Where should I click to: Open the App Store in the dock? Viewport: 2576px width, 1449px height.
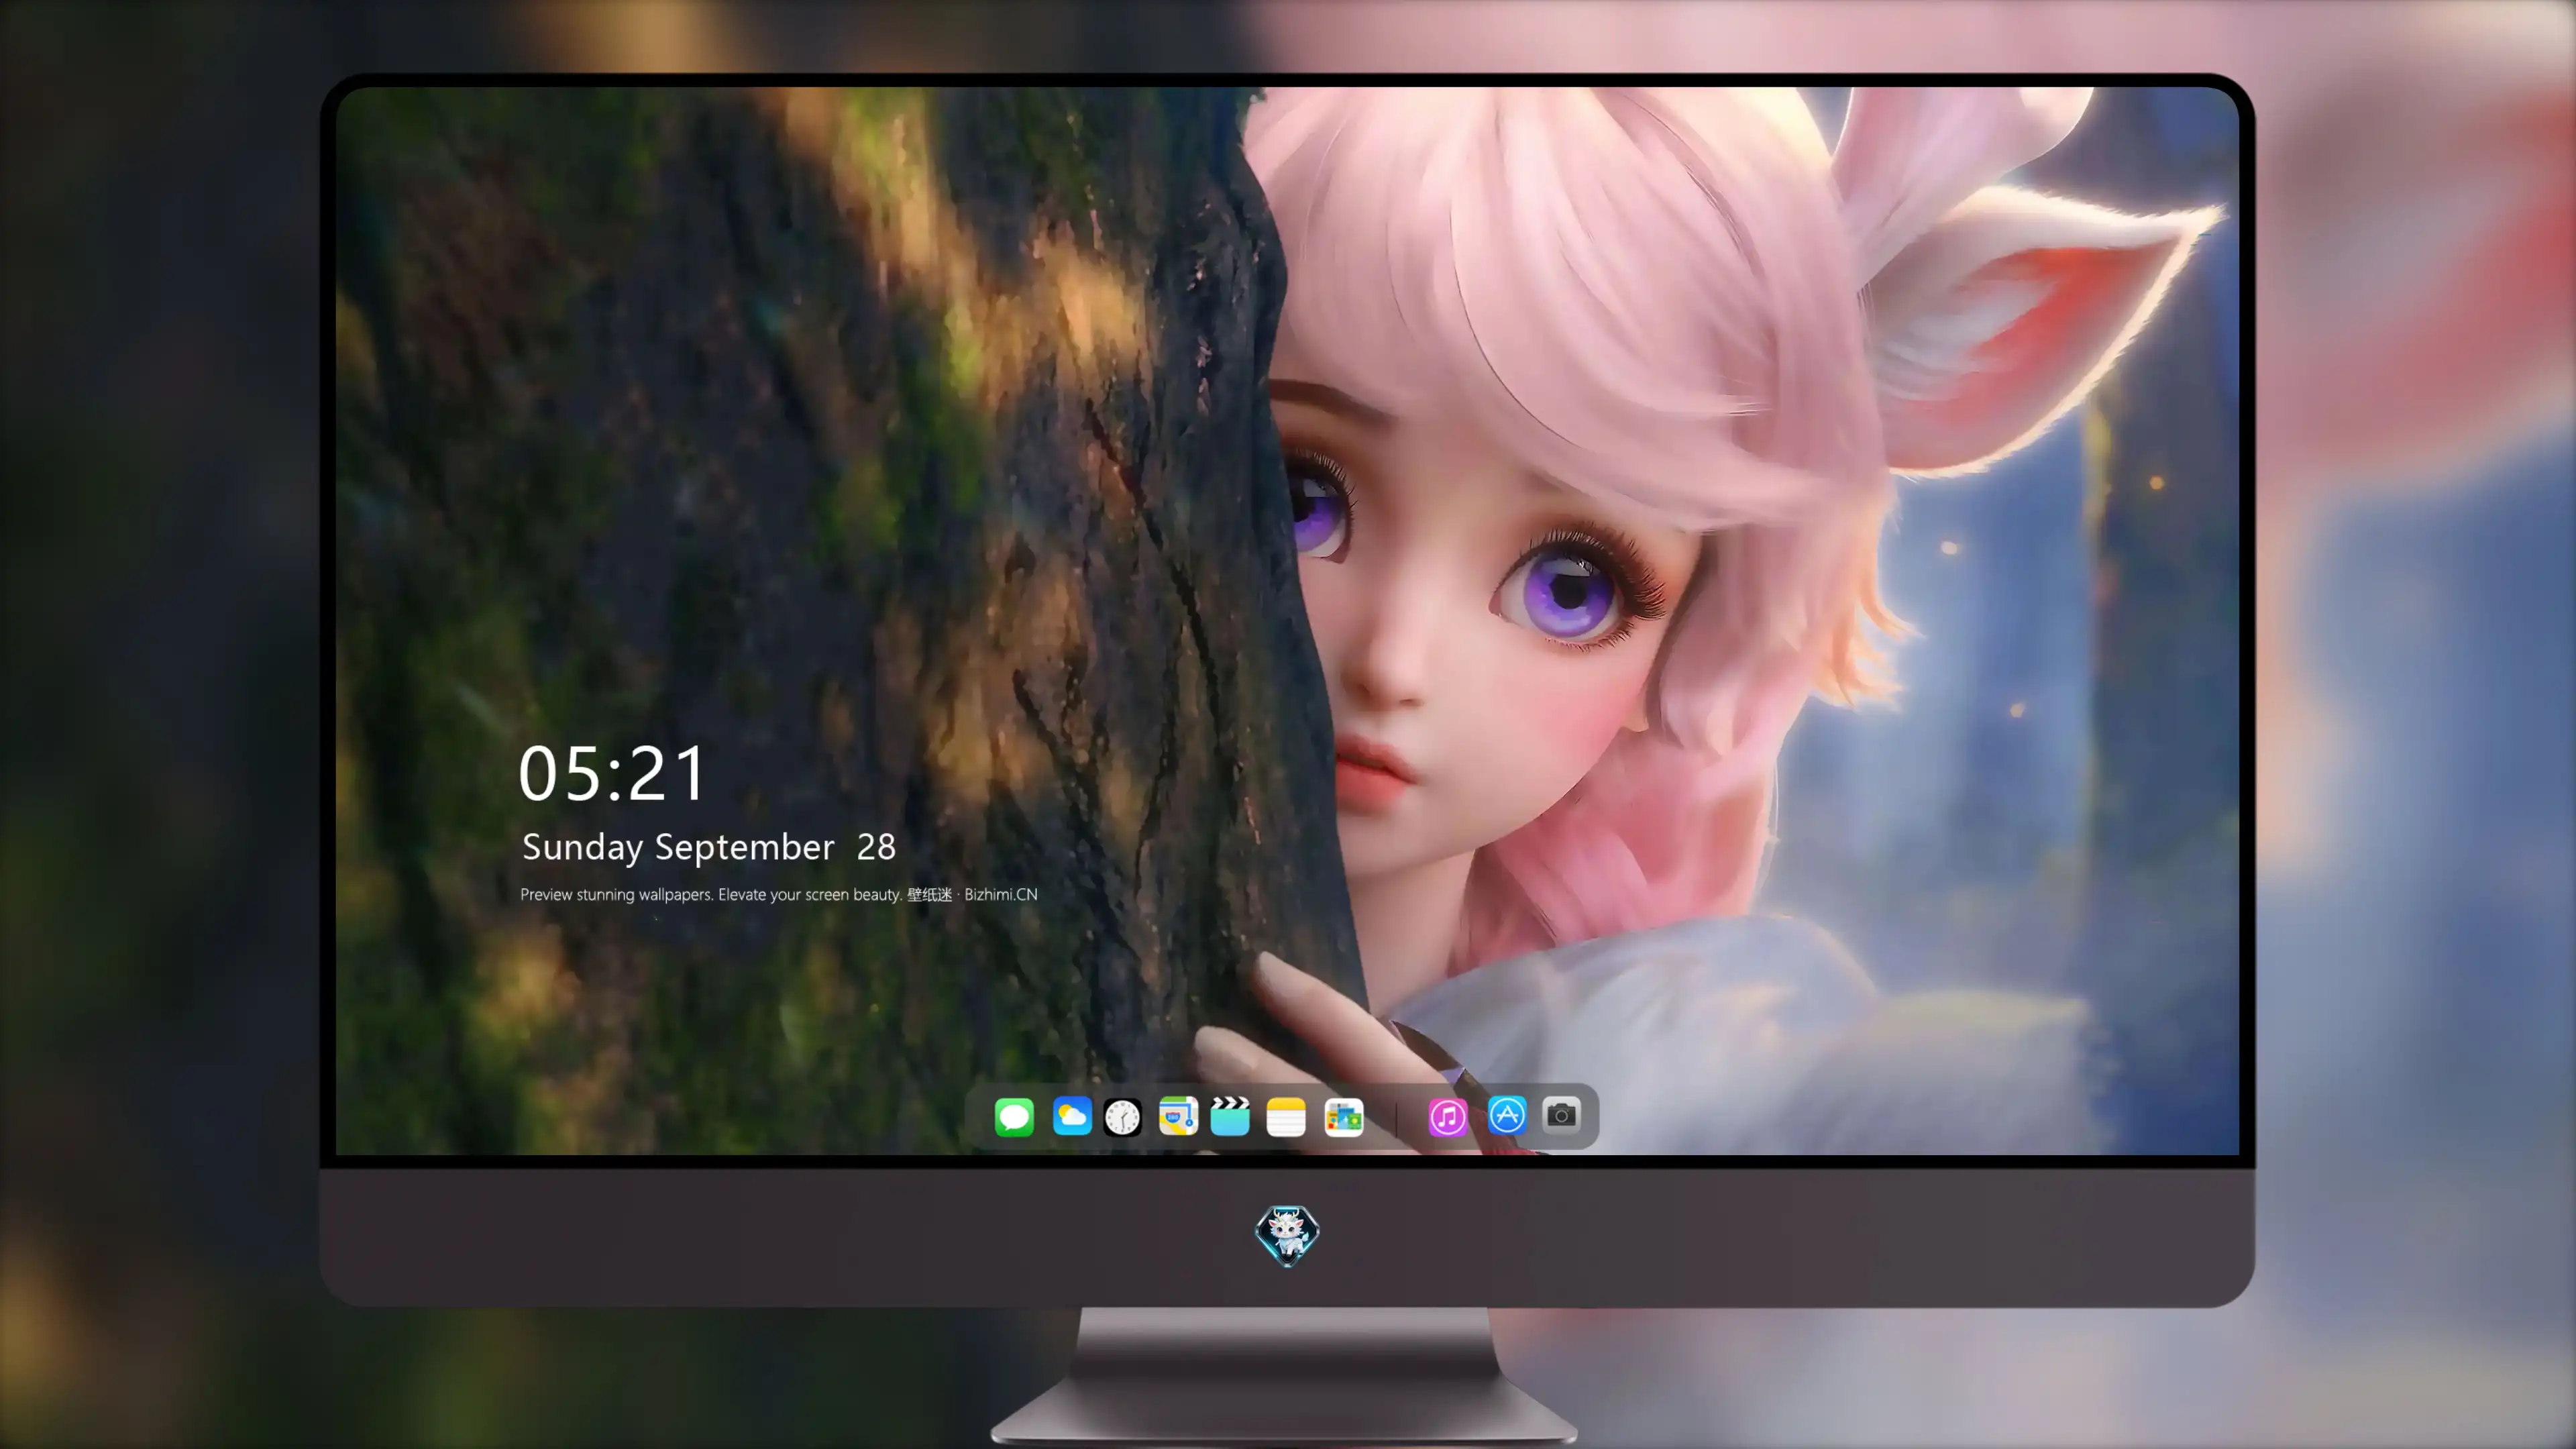tap(1507, 1115)
